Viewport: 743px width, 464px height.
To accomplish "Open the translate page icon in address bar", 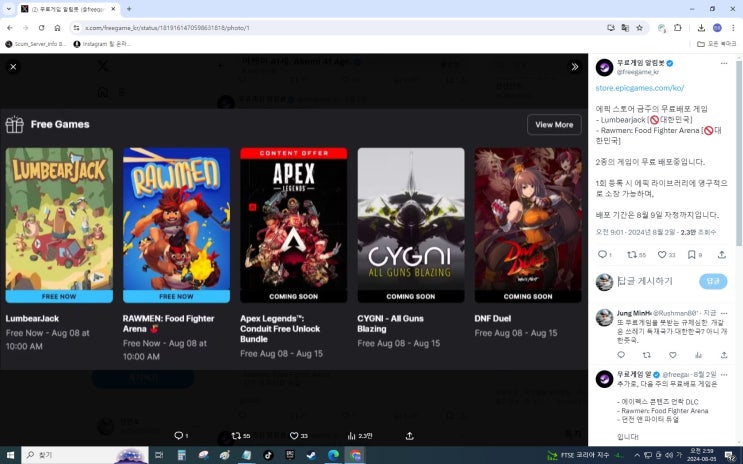I will point(625,28).
